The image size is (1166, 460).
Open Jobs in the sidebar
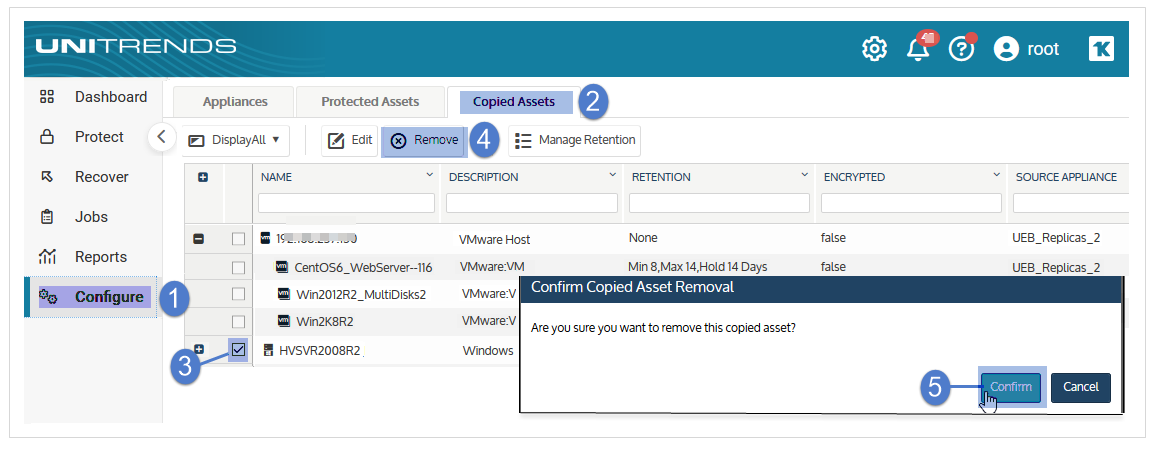pyautogui.click(x=91, y=217)
